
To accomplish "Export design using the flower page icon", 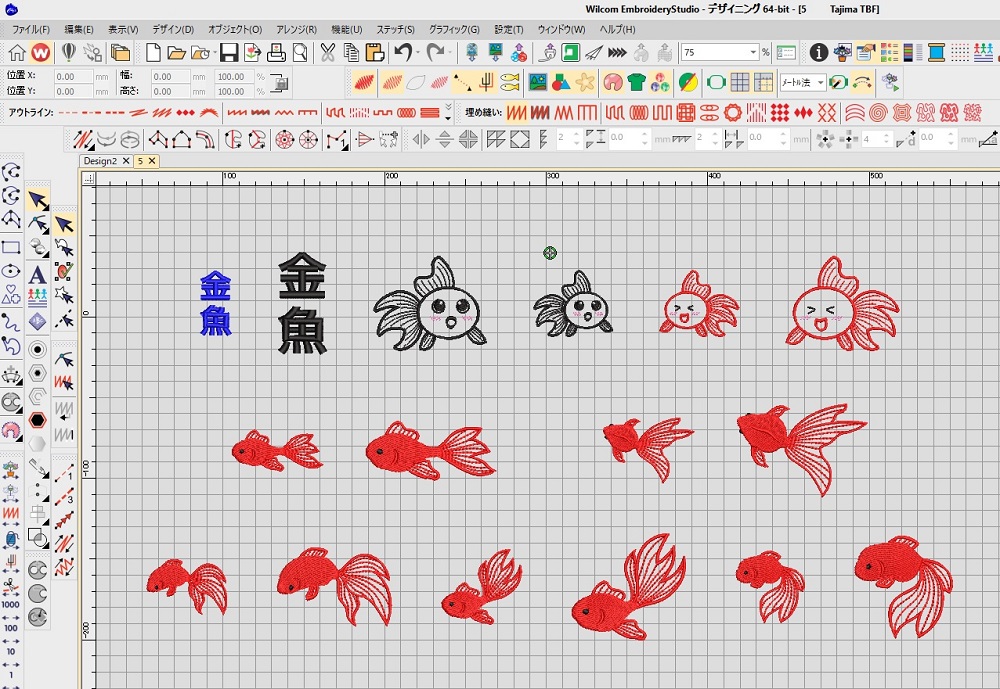I will [x=253, y=52].
